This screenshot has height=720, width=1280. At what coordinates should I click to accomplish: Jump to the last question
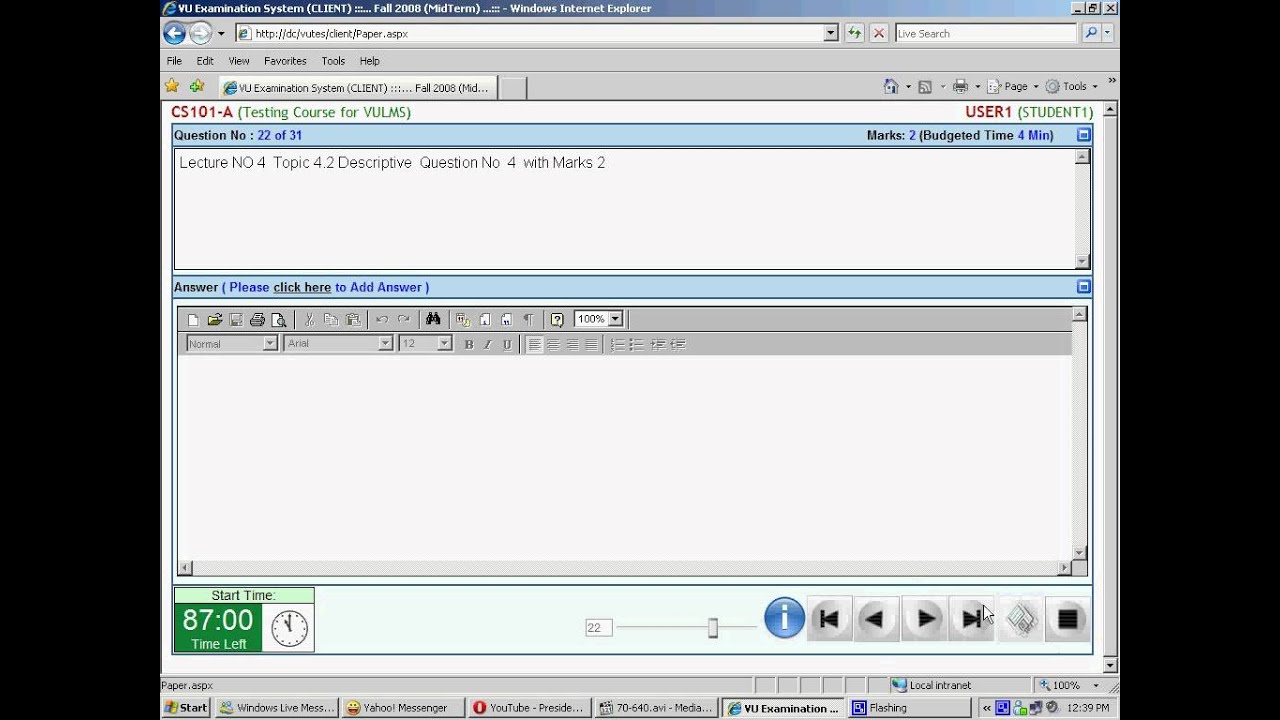971,619
